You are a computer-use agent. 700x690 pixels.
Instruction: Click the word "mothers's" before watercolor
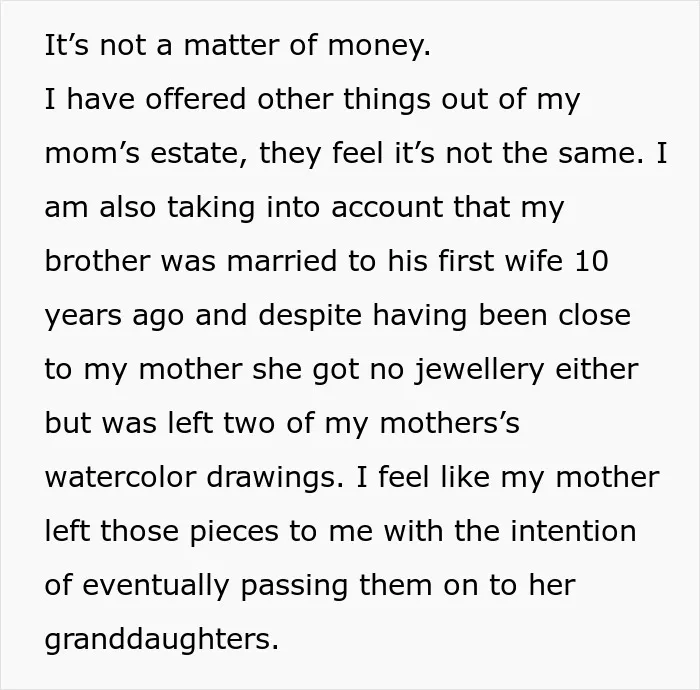pyautogui.click(x=450, y=423)
